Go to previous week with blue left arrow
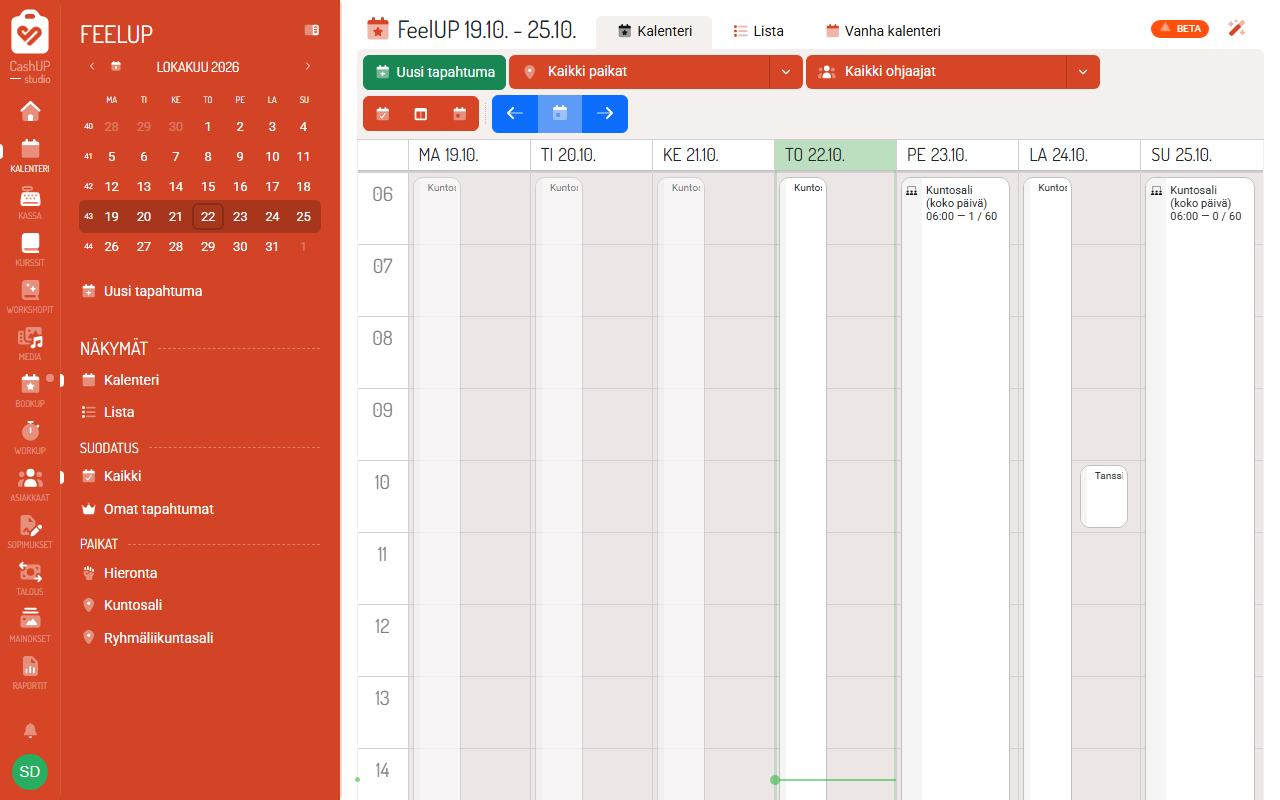The height and width of the screenshot is (800, 1280). click(x=515, y=114)
